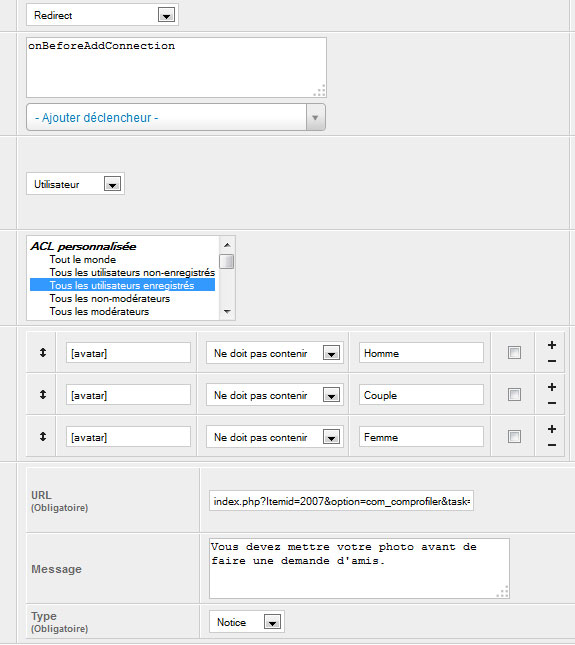Click the ACL list scroll up arrow
Image resolution: width=575 pixels, height=645 pixels.
(227, 245)
